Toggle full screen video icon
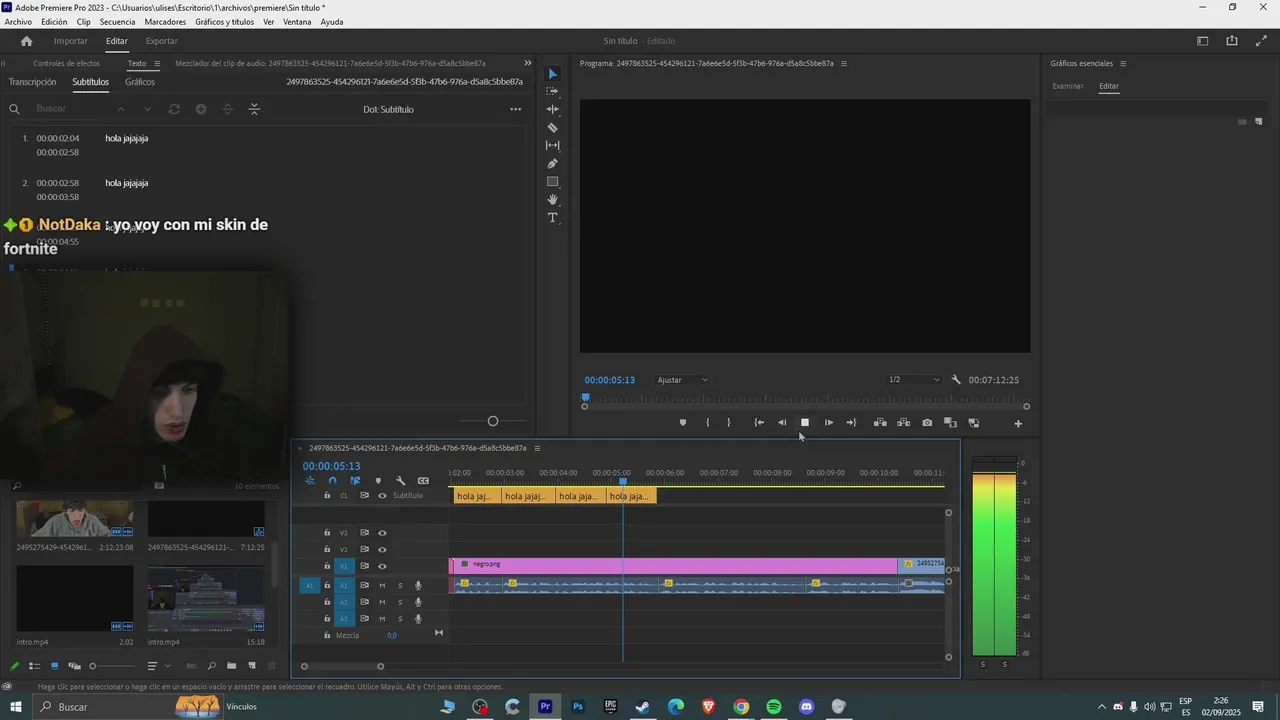 [x=1261, y=41]
